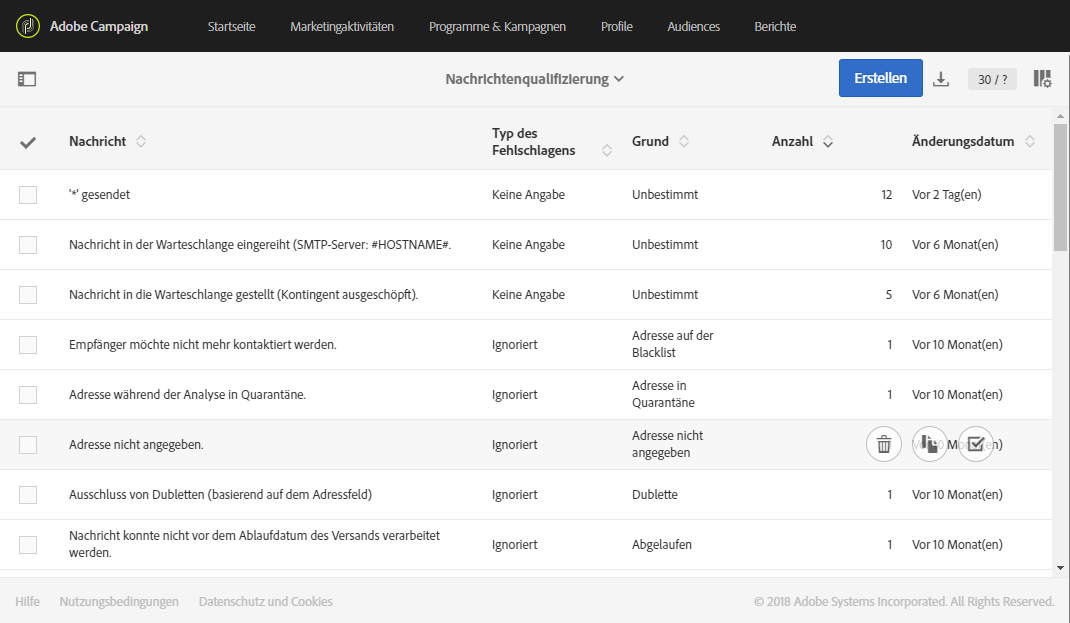1070x623 pixels.
Task: Sort by the Anzahl column arrow
Action: pos(828,142)
